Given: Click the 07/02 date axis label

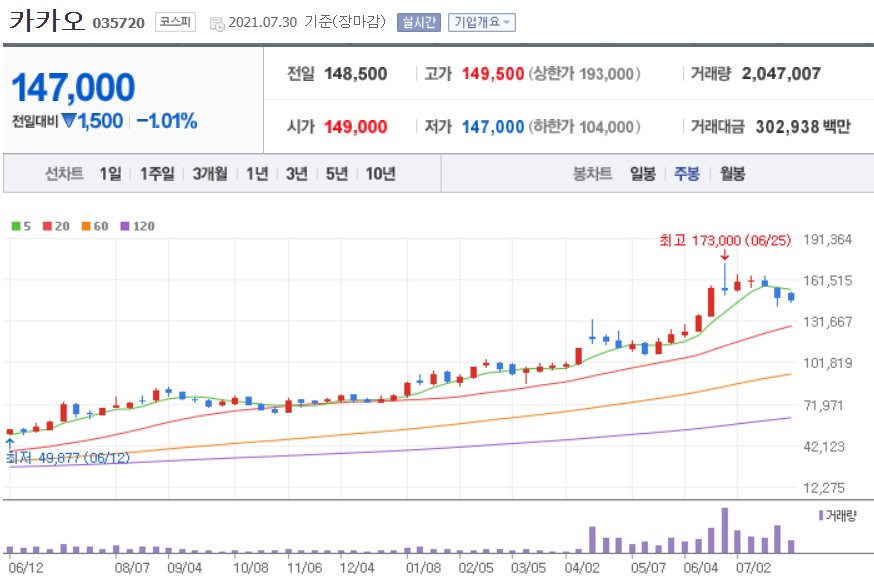Looking at the screenshot, I should click(x=753, y=567).
